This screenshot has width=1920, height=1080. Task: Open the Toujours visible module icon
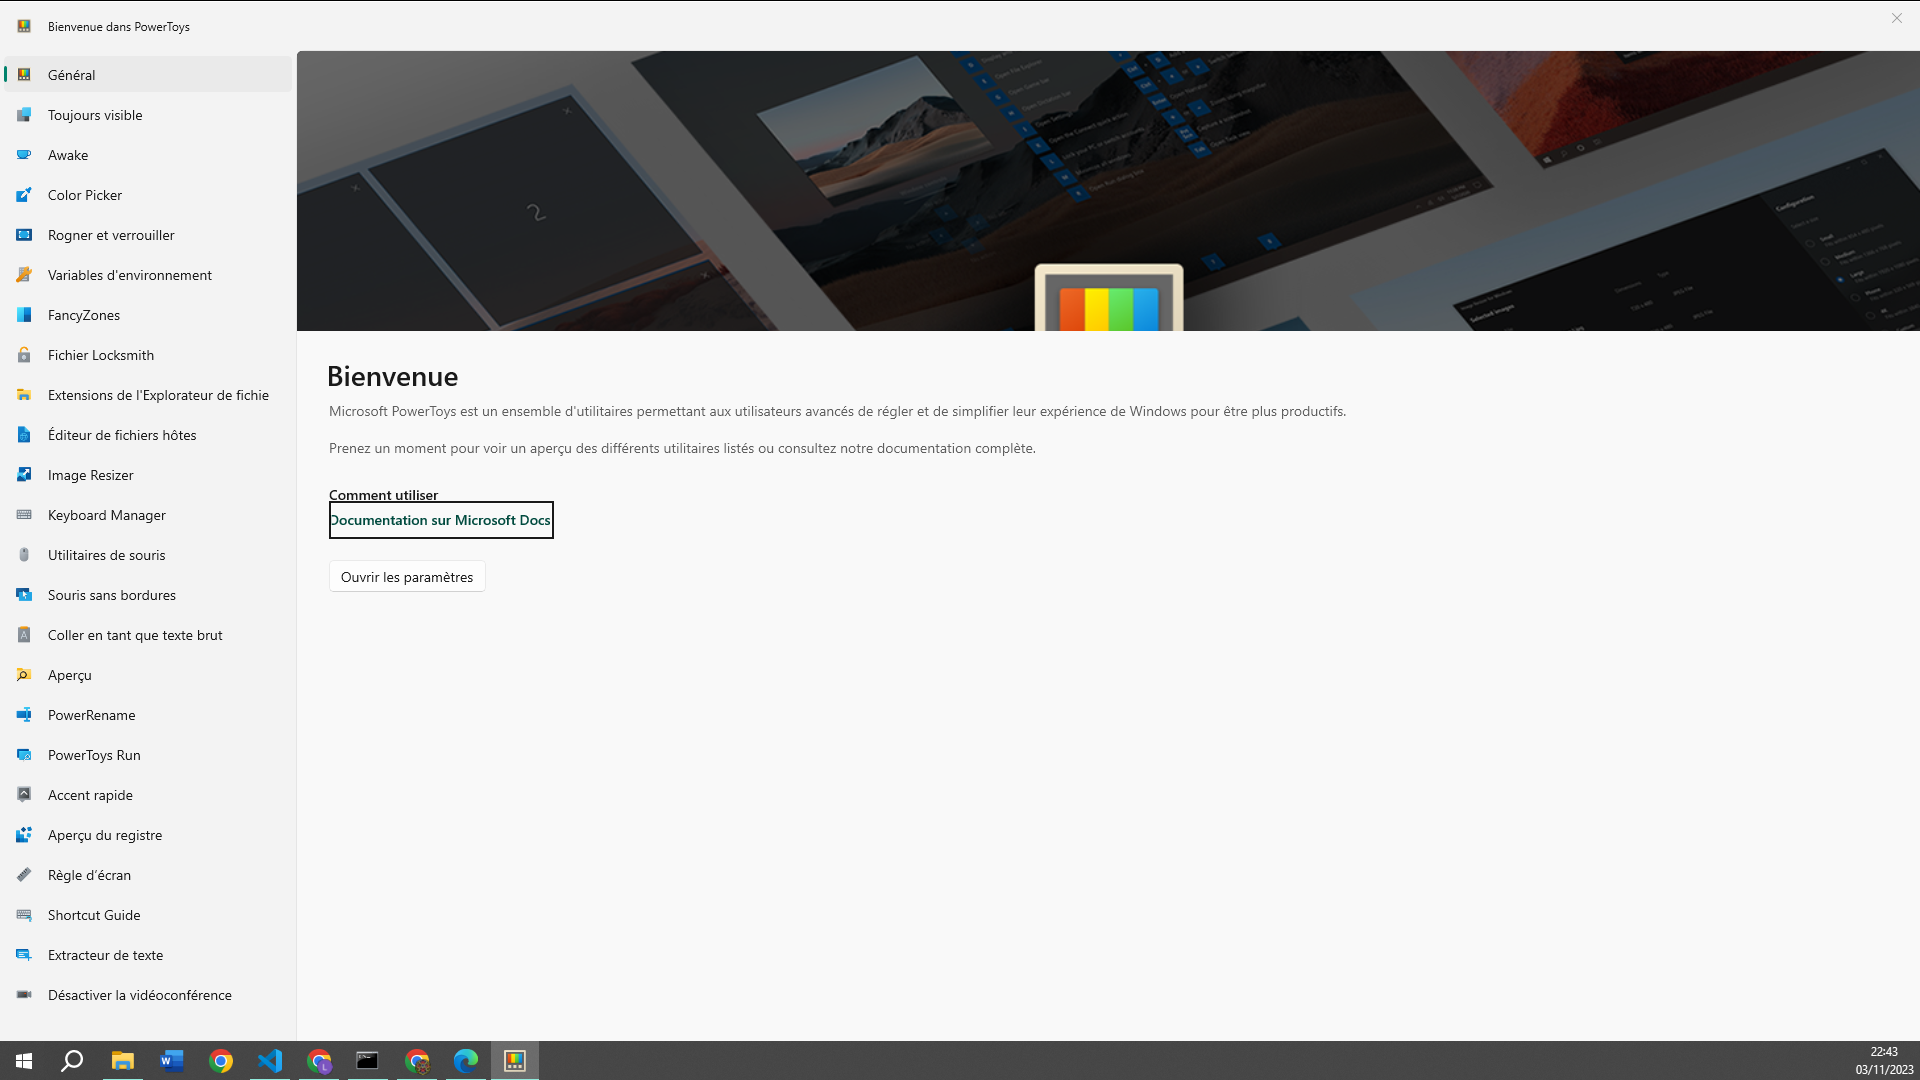pyautogui.click(x=24, y=115)
